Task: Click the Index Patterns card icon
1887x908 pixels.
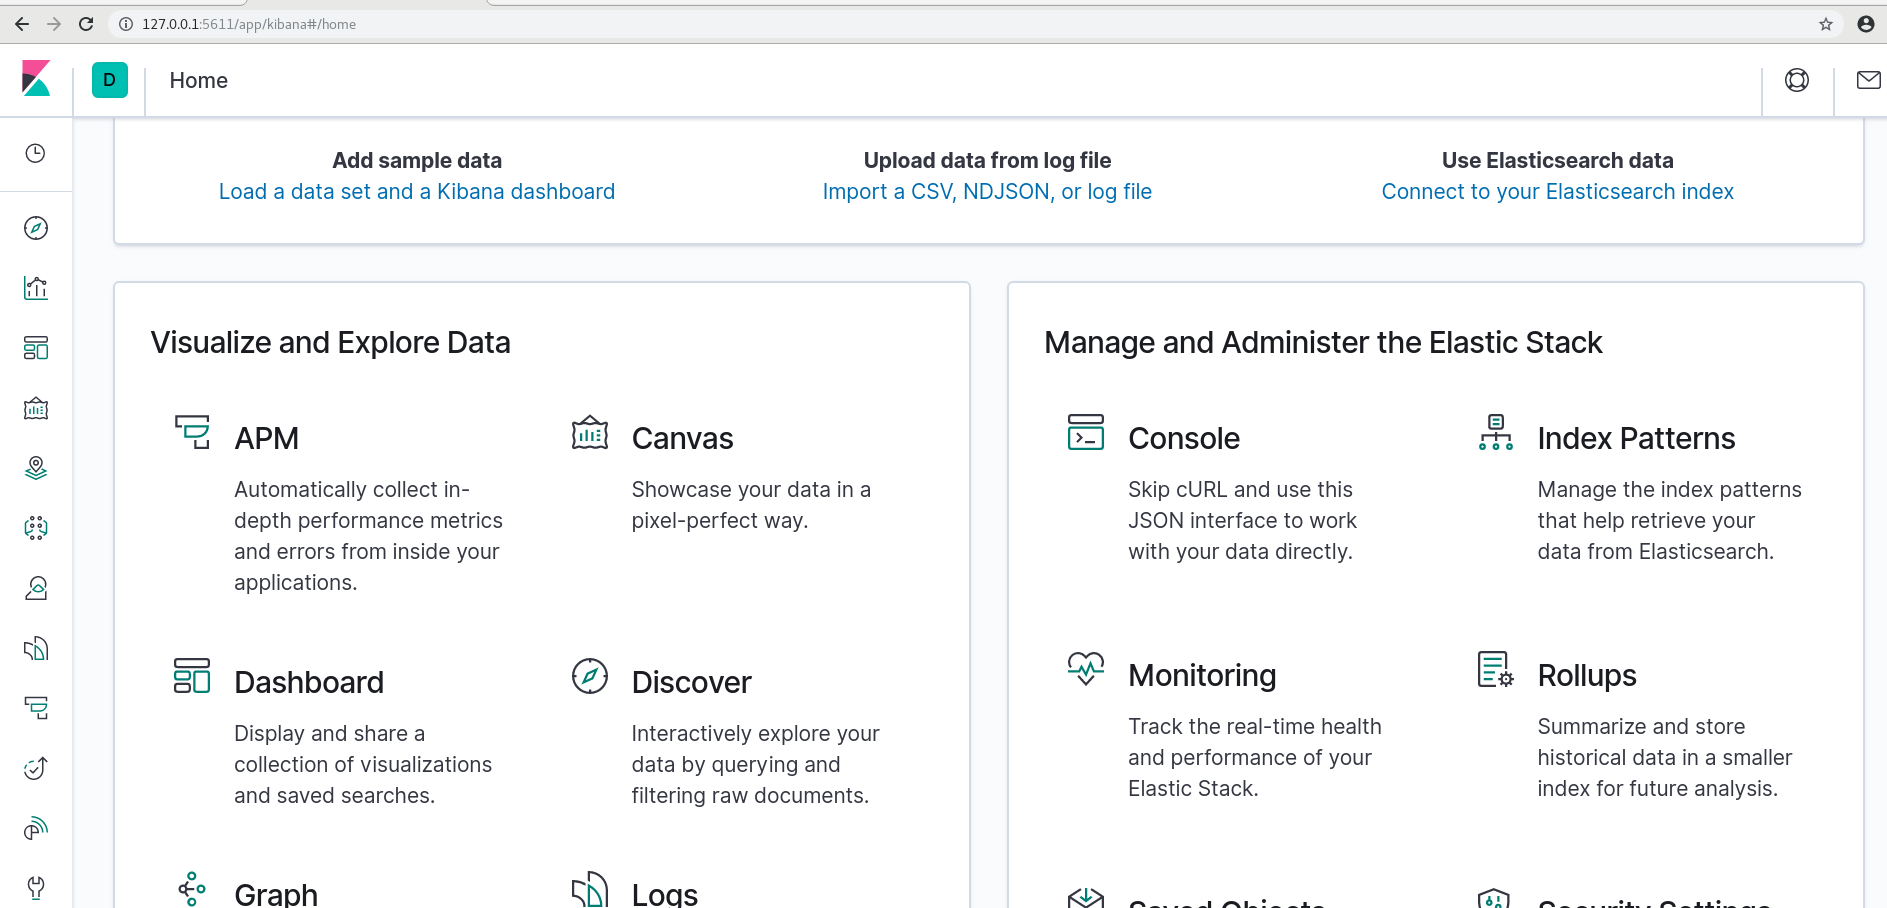Action: [1496, 432]
